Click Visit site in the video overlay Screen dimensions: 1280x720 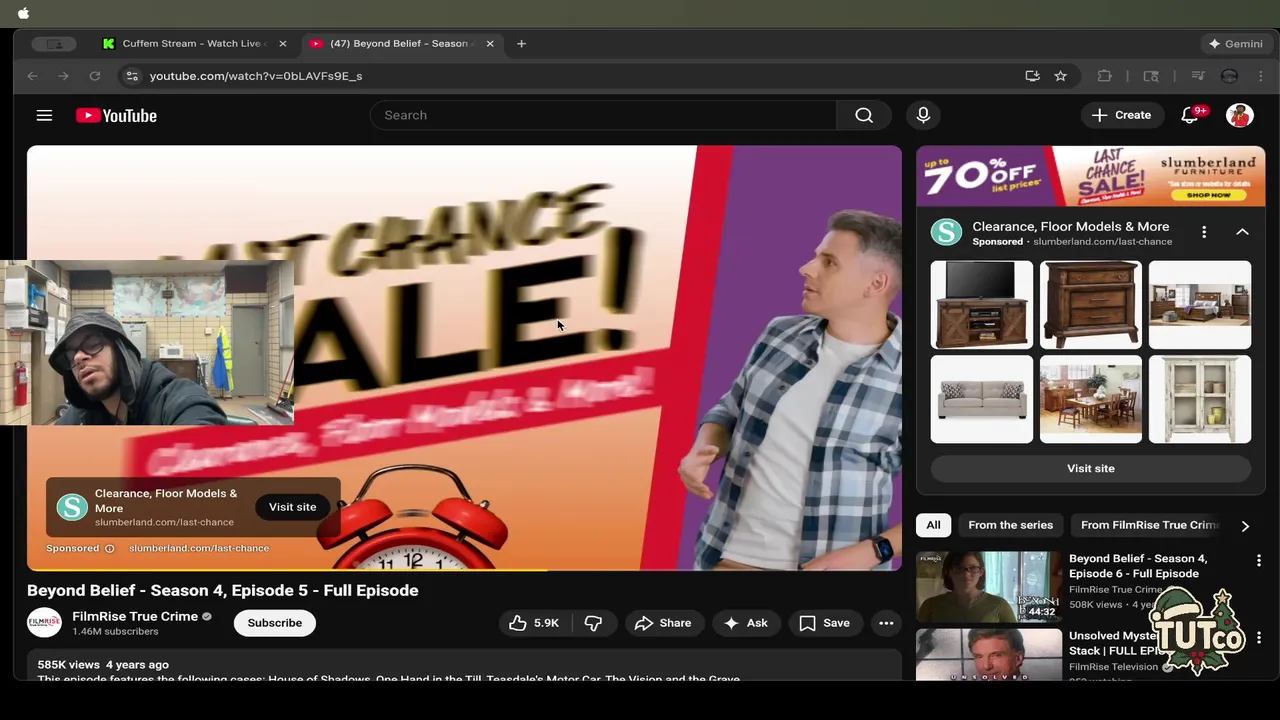click(292, 507)
